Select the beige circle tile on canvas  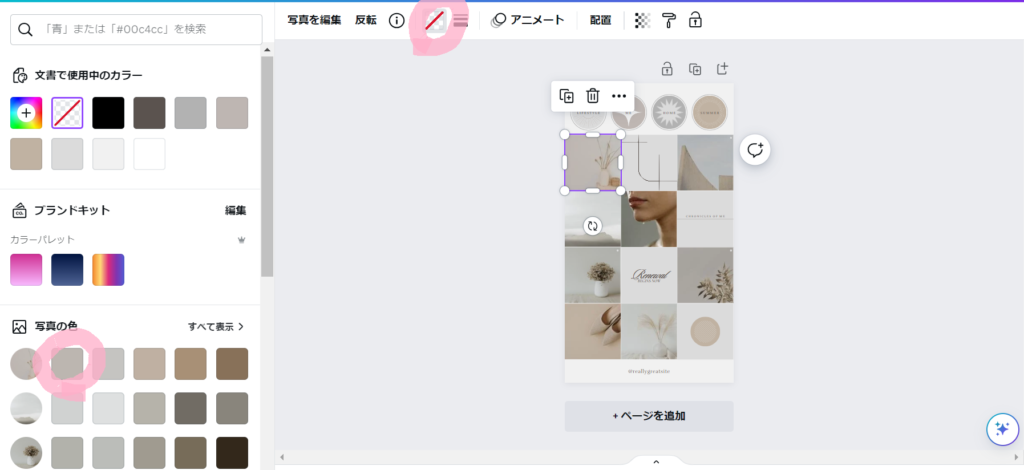point(705,331)
